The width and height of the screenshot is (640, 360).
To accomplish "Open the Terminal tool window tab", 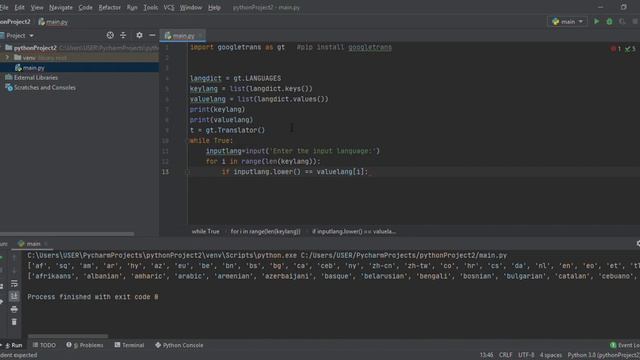I will click(x=129, y=345).
